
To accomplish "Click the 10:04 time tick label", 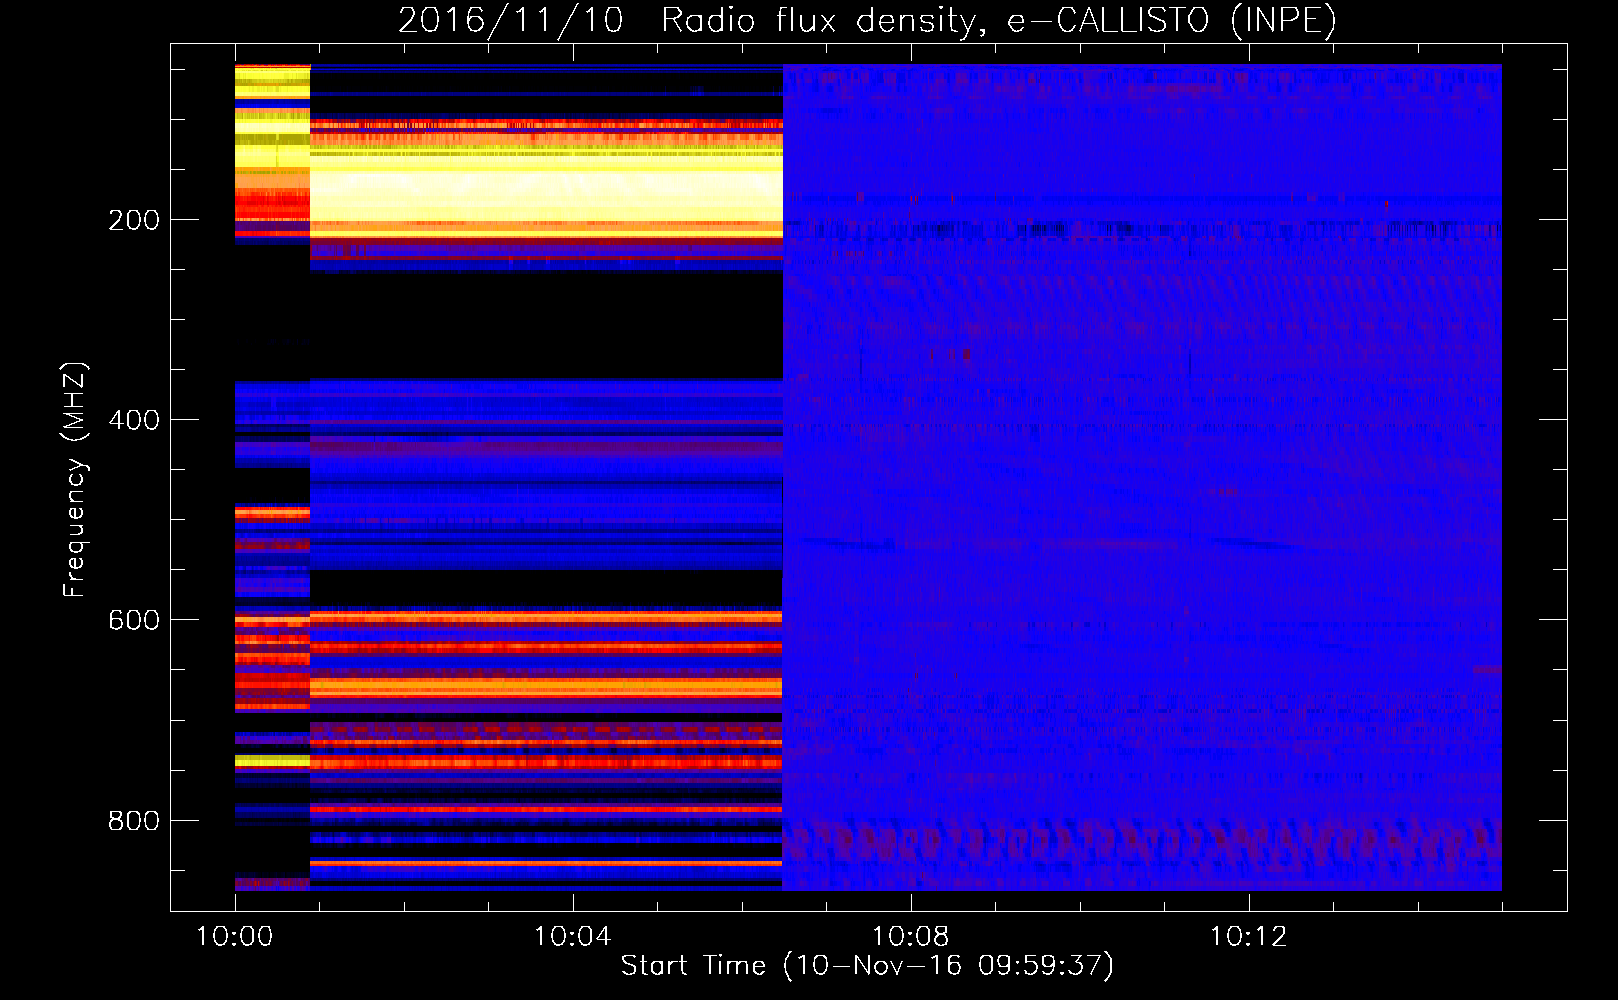I will click(x=573, y=937).
